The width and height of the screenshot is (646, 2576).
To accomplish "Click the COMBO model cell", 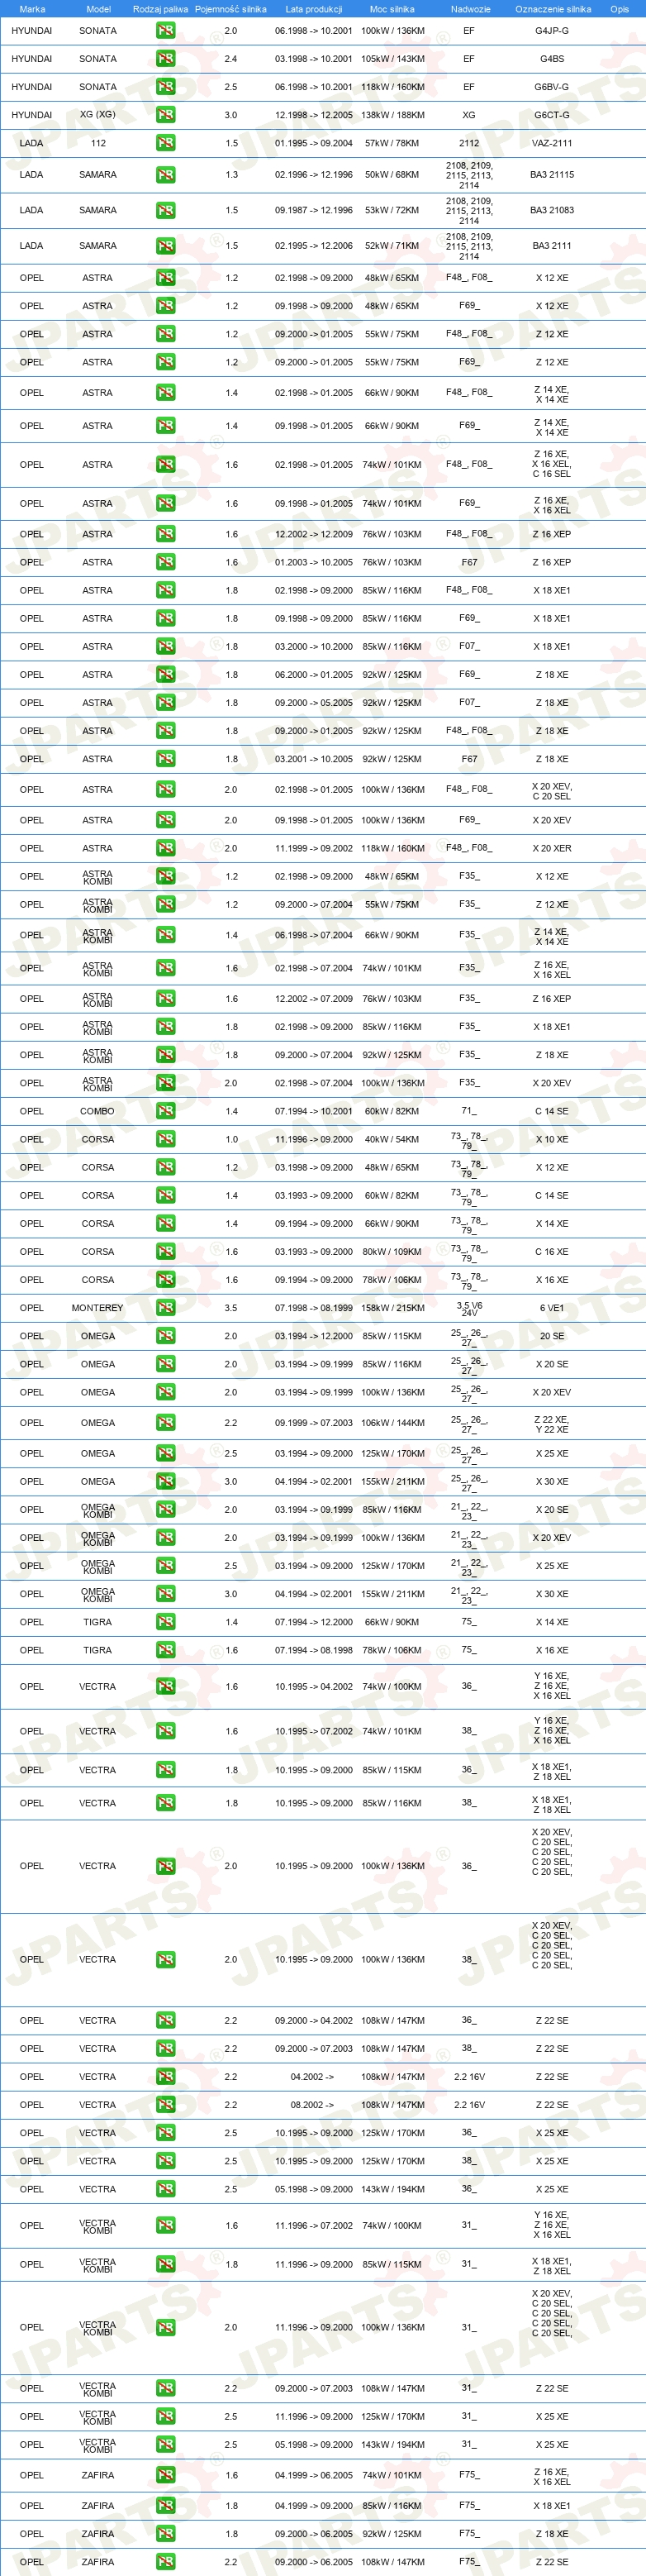I will (97, 1111).
